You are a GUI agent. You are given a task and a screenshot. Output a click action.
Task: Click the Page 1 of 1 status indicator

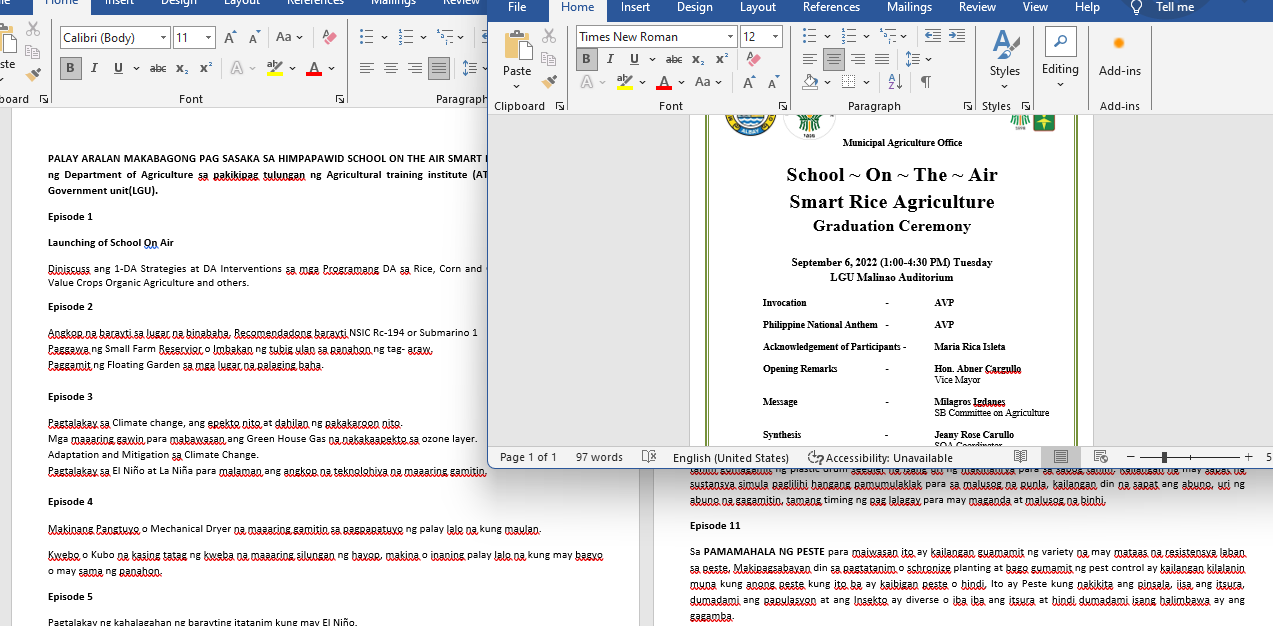click(x=528, y=457)
